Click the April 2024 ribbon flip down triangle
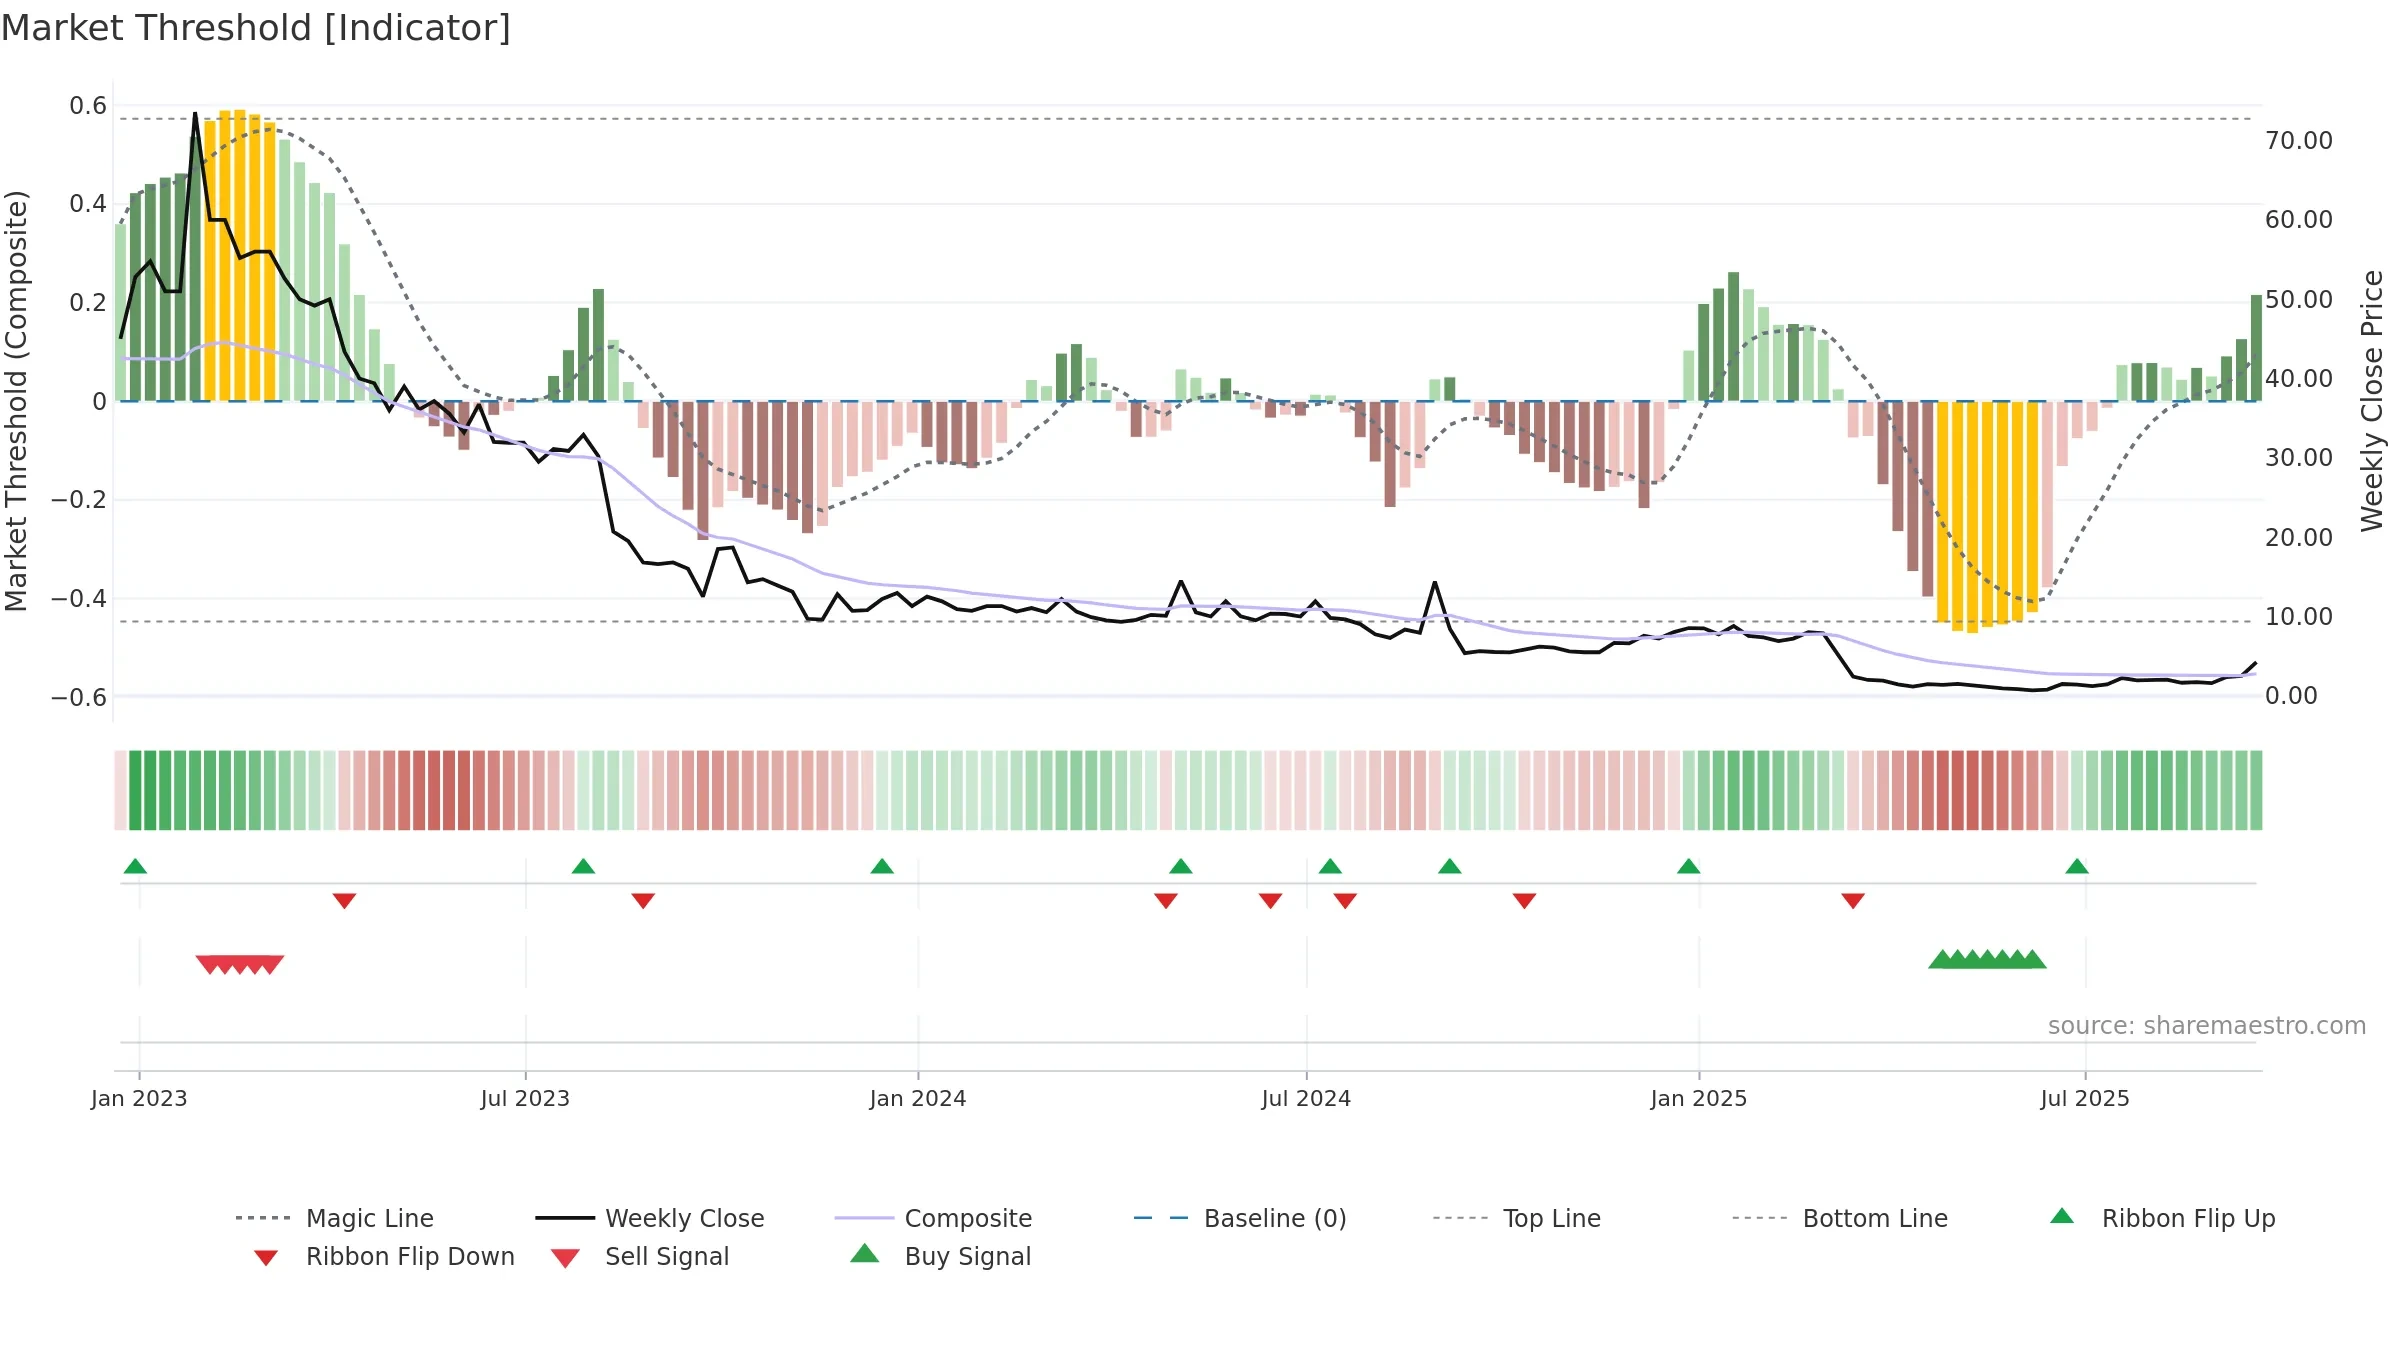The width and height of the screenshot is (2400, 1350). coord(1166,901)
